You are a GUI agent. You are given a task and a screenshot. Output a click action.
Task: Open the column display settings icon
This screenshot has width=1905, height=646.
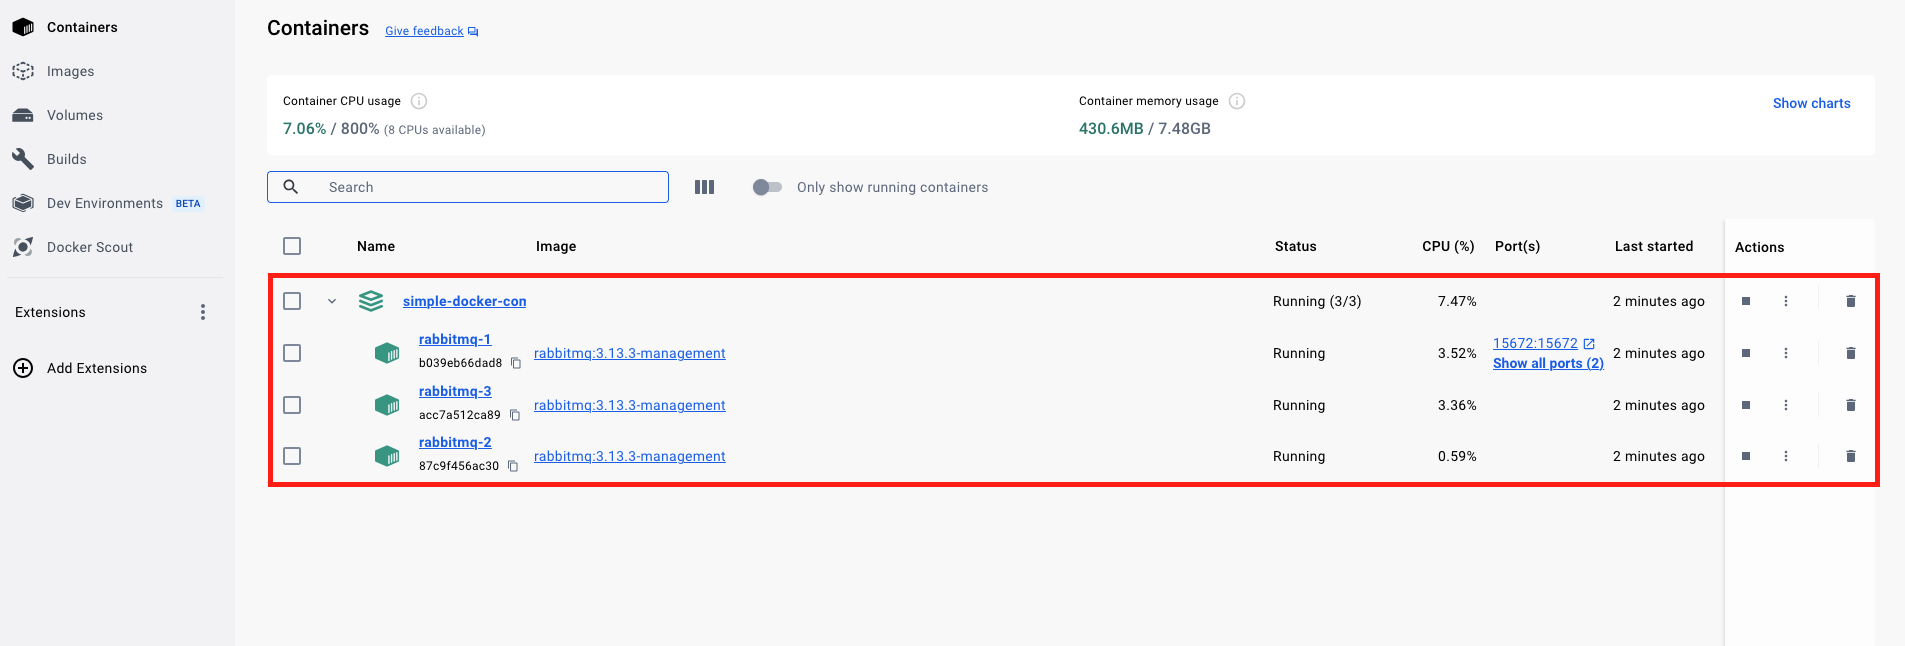coord(704,187)
